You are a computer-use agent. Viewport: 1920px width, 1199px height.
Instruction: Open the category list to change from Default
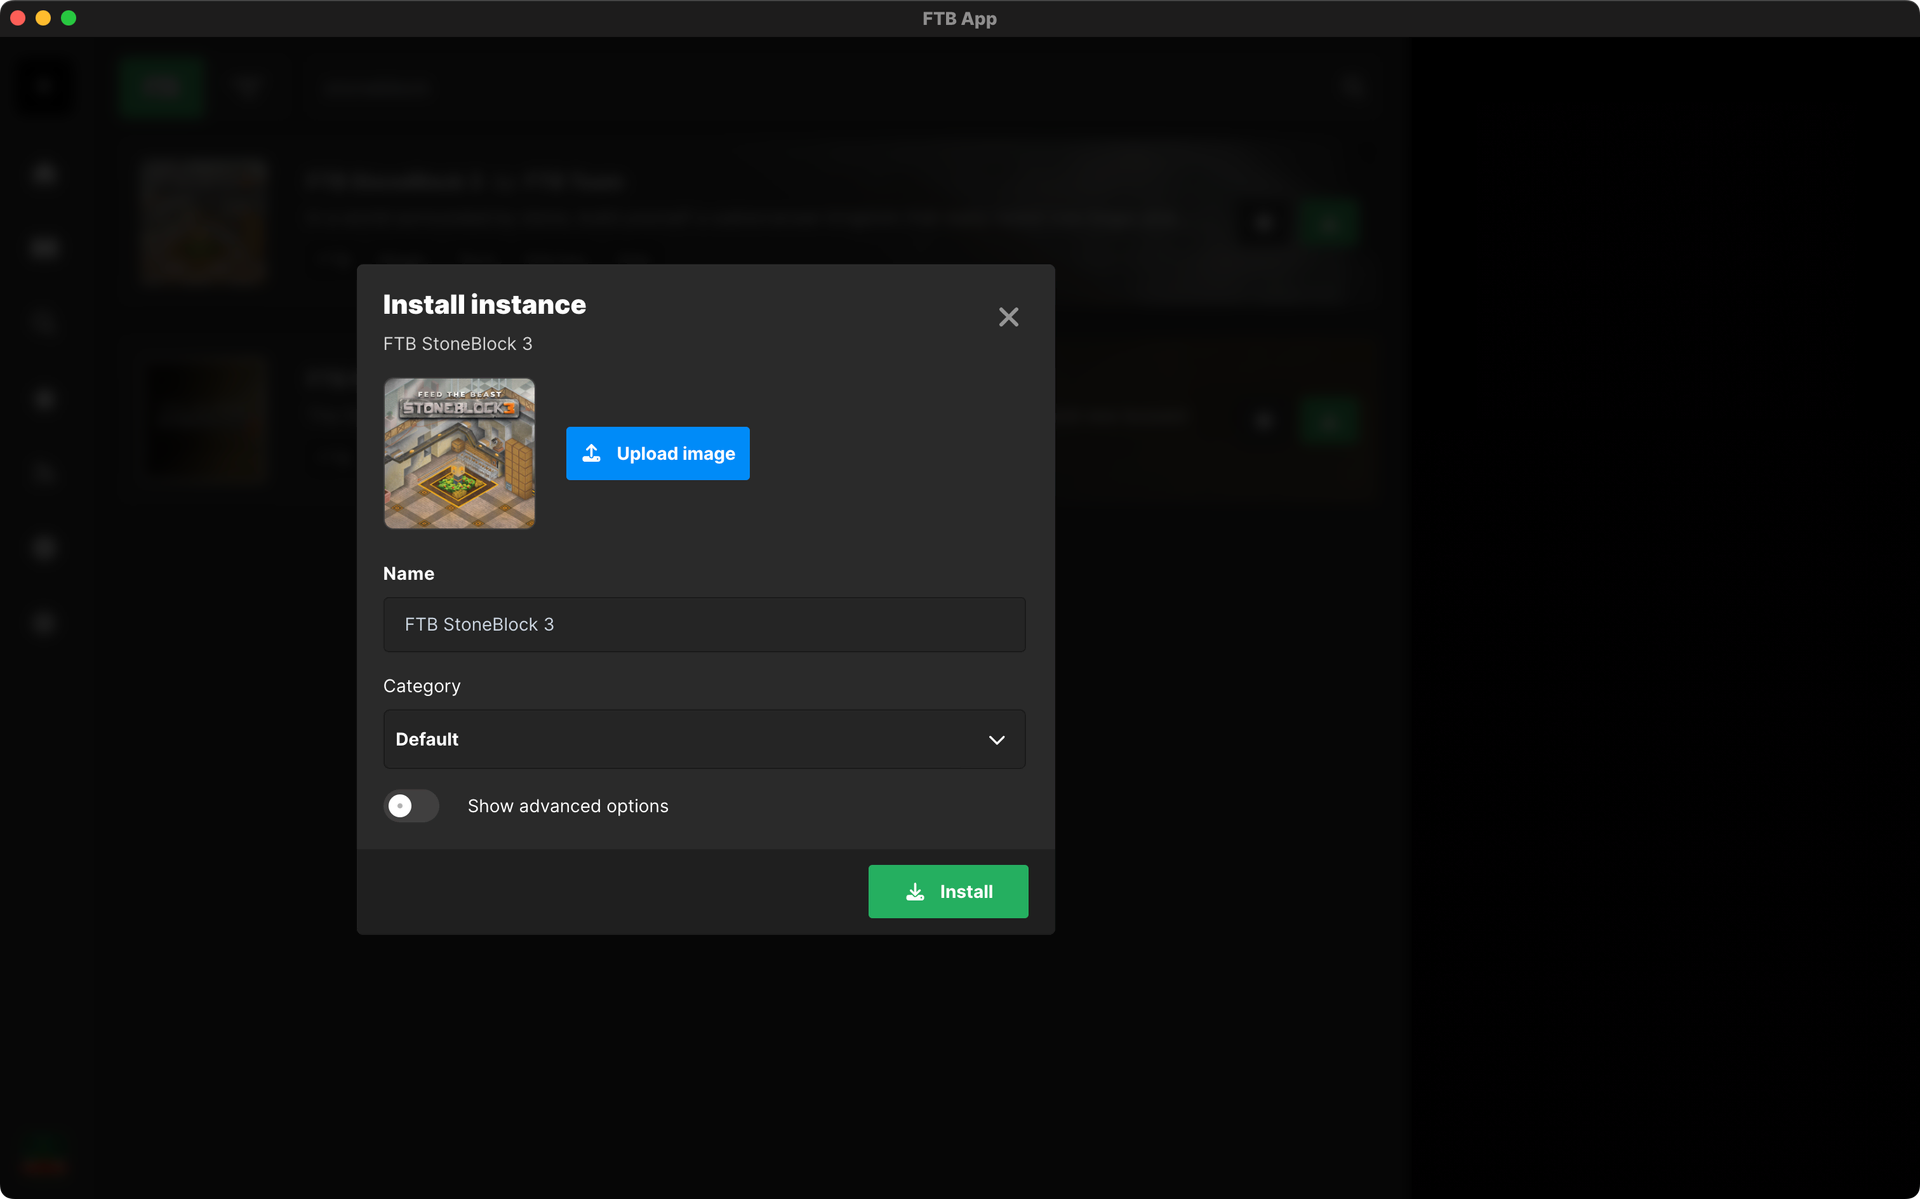coord(704,739)
